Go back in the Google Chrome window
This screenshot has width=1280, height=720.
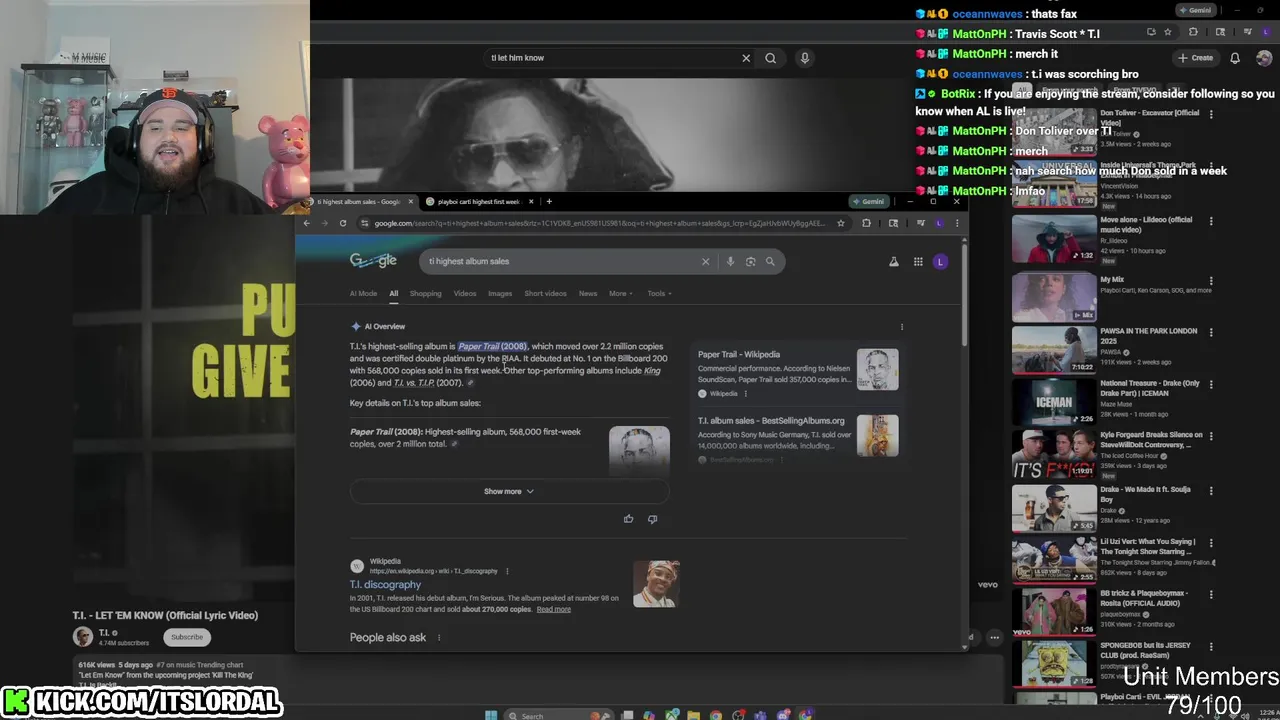[307, 223]
